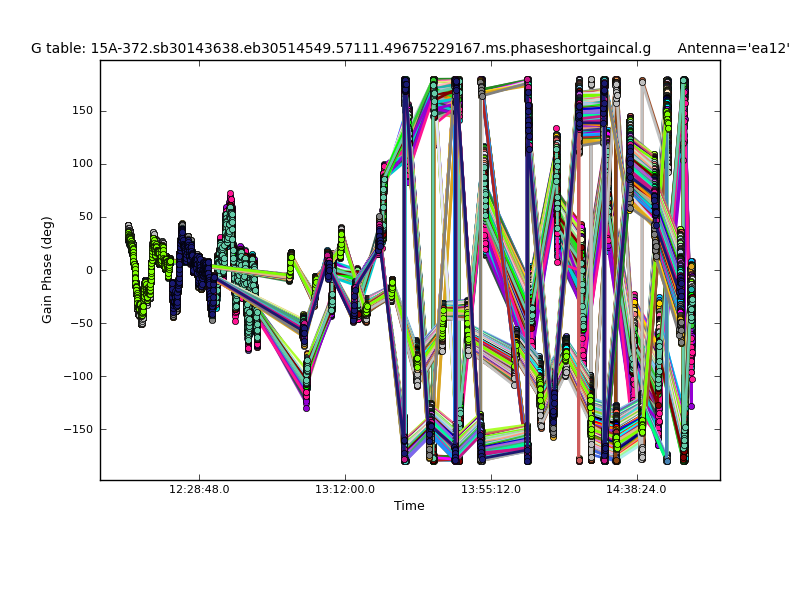Click the G table plot title text

click(x=340, y=48)
